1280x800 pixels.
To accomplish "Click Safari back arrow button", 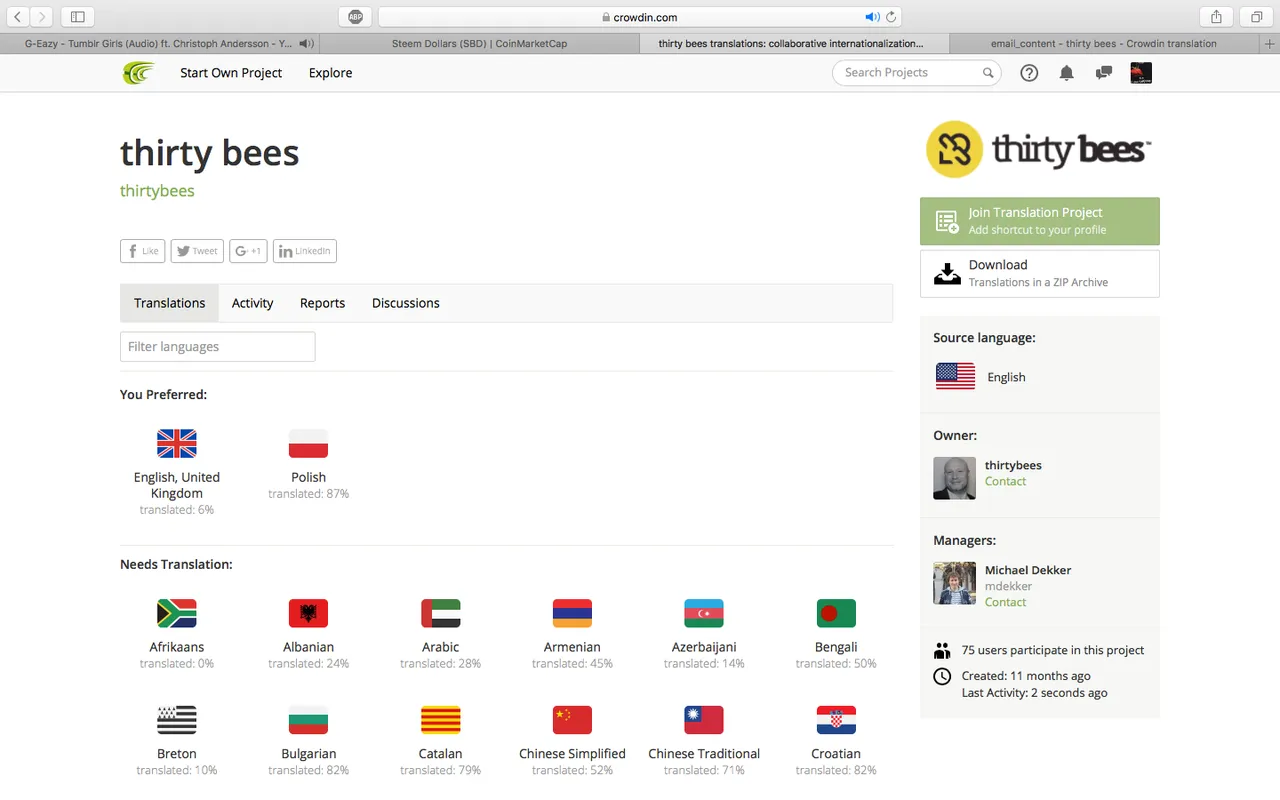I will [x=18, y=17].
